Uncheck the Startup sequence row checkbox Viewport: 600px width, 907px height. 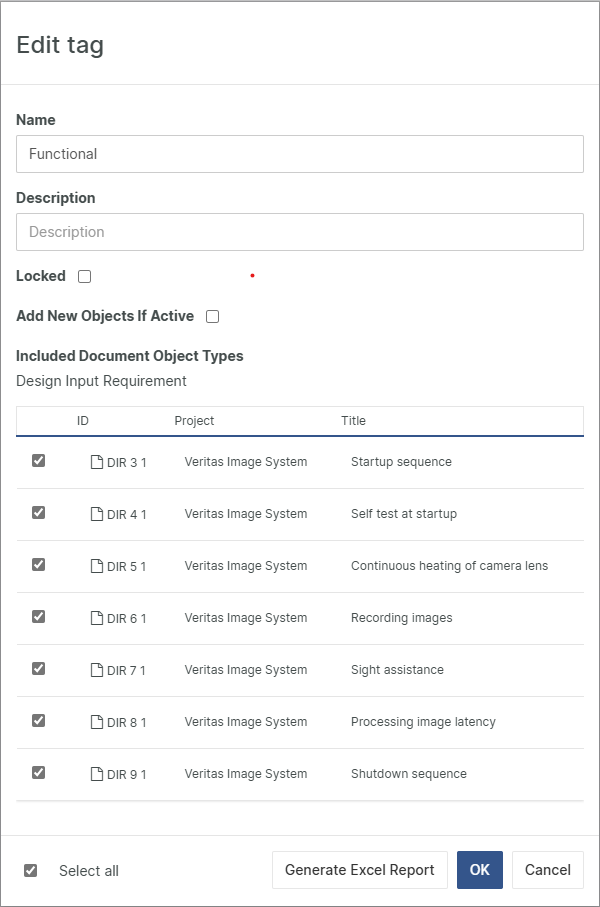38,461
